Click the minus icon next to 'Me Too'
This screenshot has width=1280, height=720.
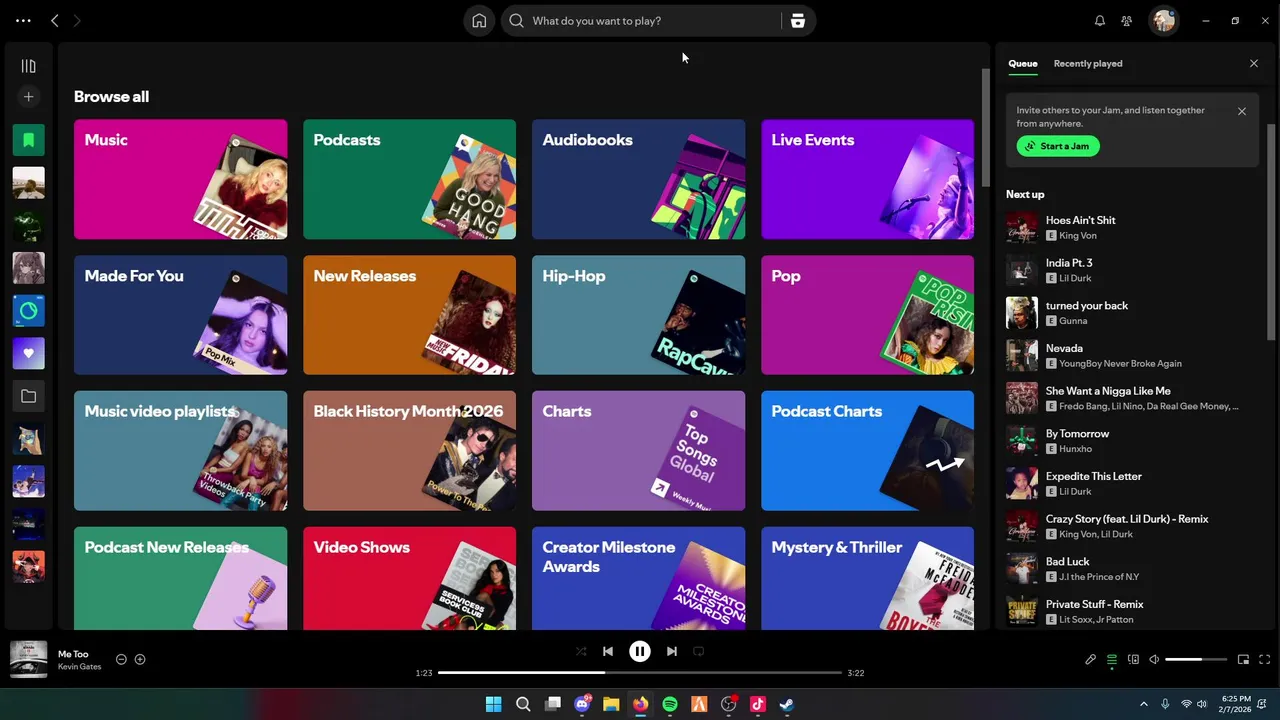pos(121,659)
